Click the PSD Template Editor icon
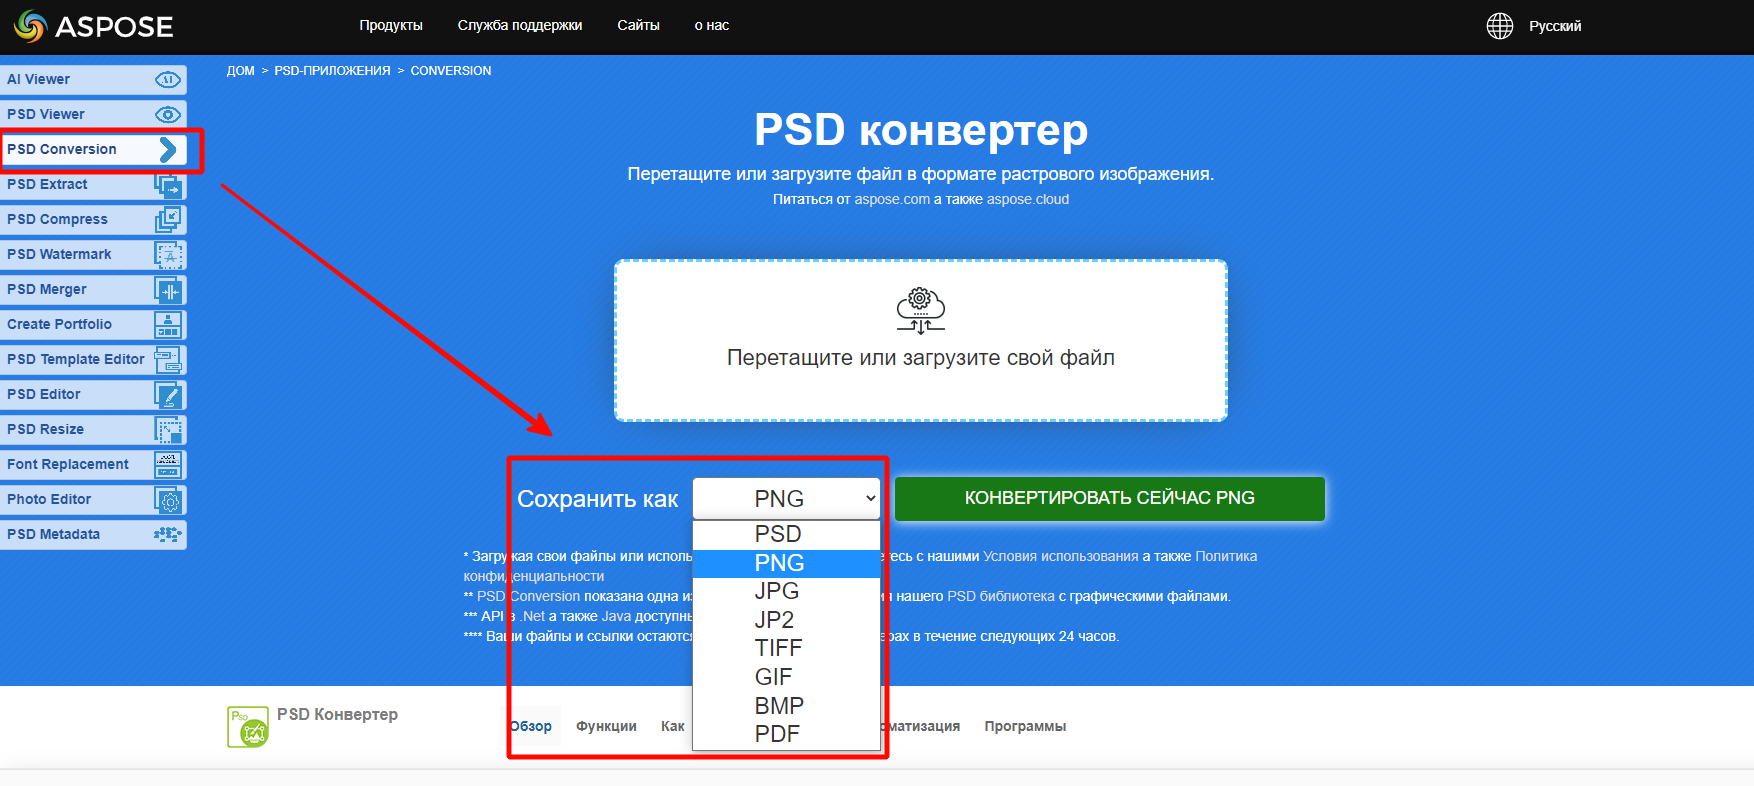This screenshot has height=786, width=1754. coord(168,360)
